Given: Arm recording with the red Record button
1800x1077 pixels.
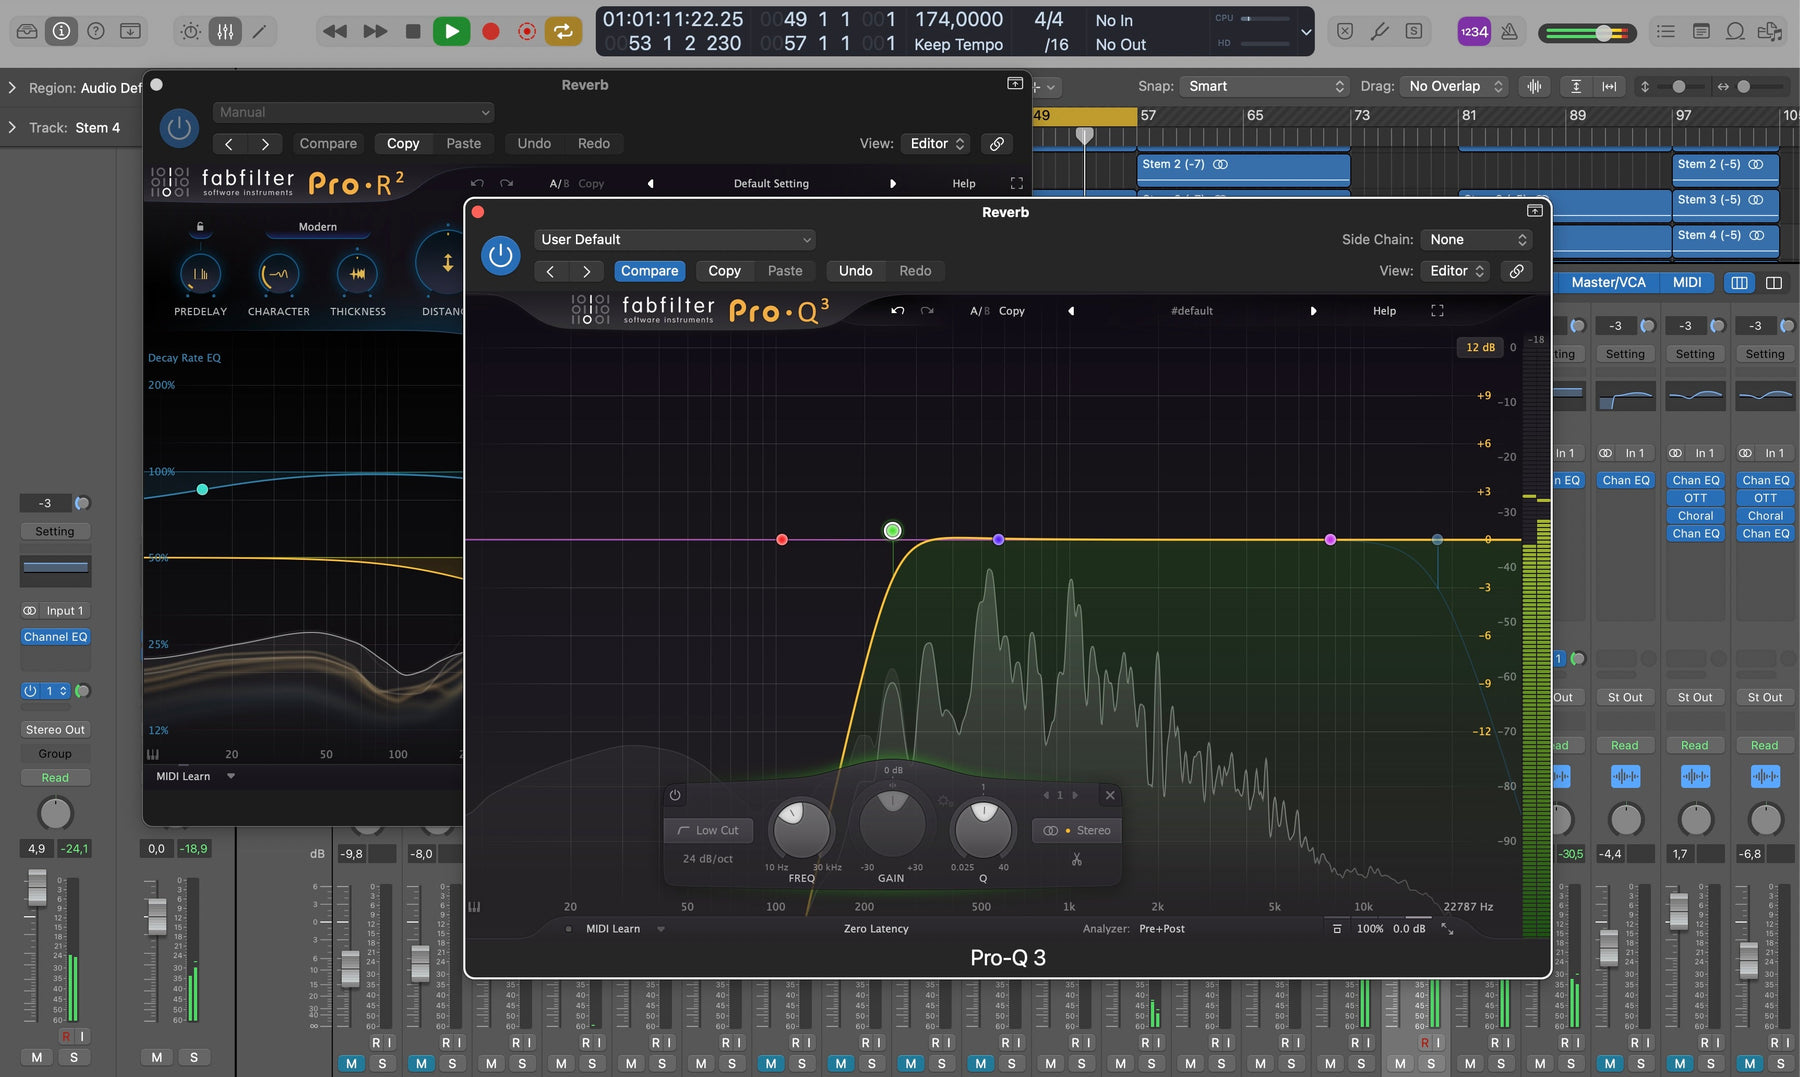Looking at the screenshot, I should [x=490, y=31].
